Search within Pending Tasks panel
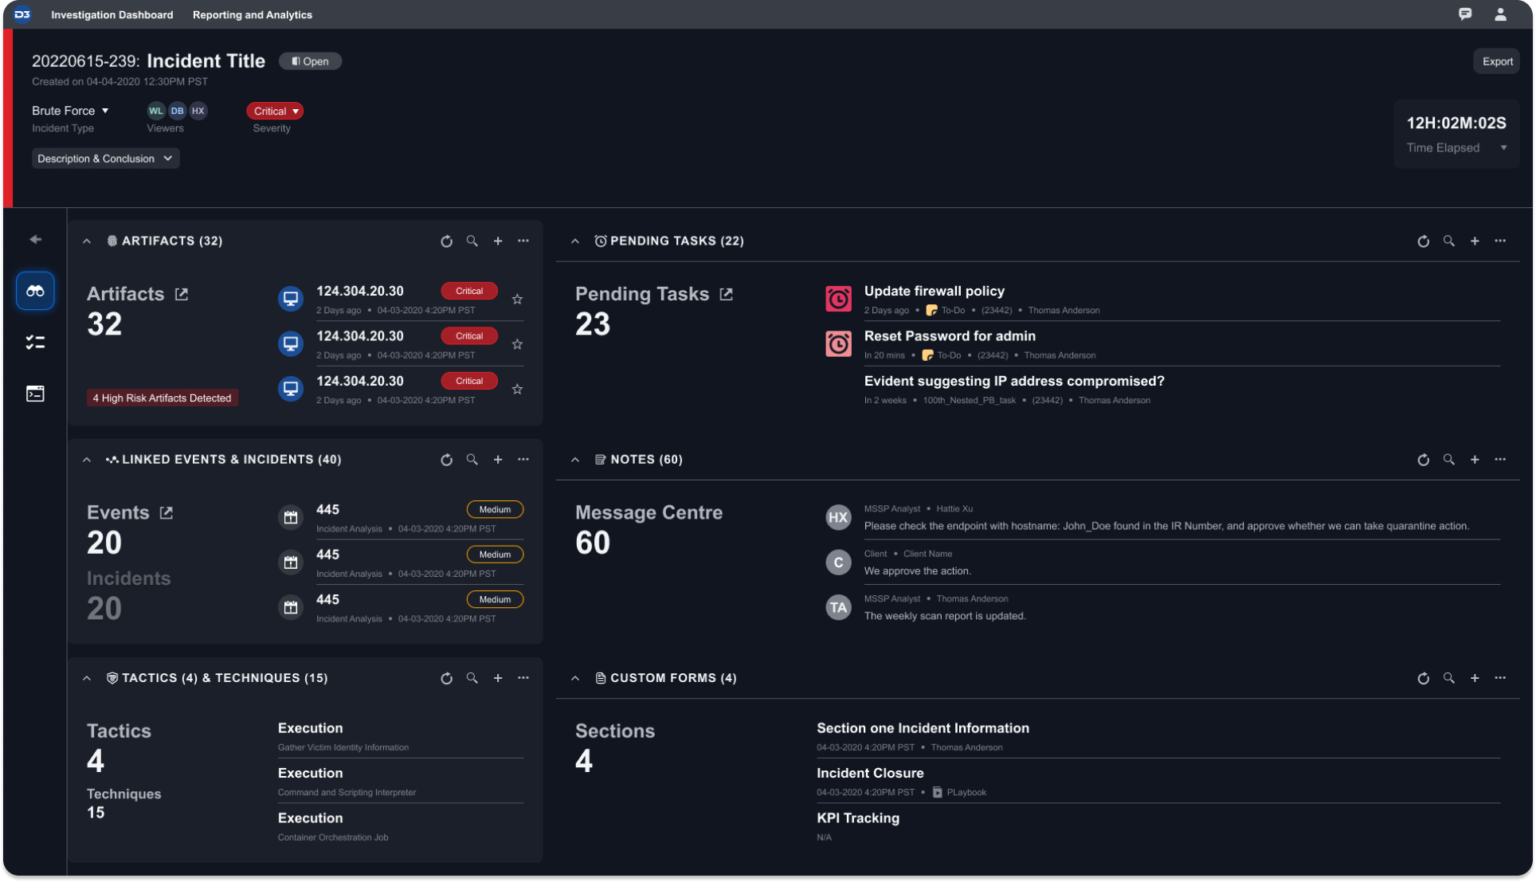The width and height of the screenshot is (1536, 882). coord(1448,241)
